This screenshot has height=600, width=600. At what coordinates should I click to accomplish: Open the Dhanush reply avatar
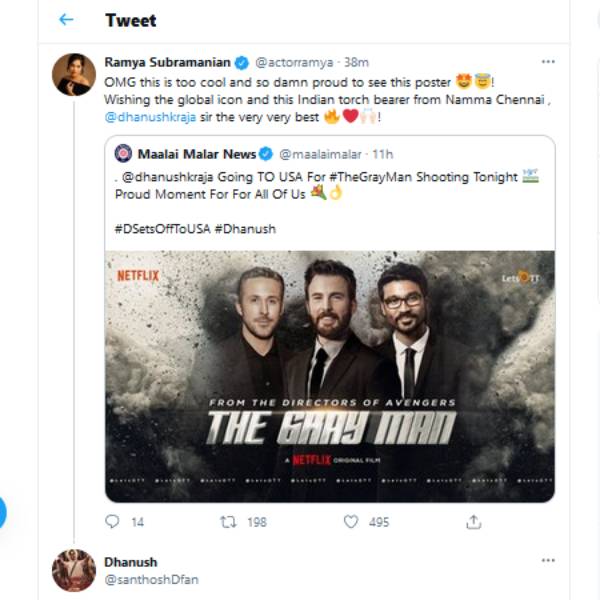(74, 570)
